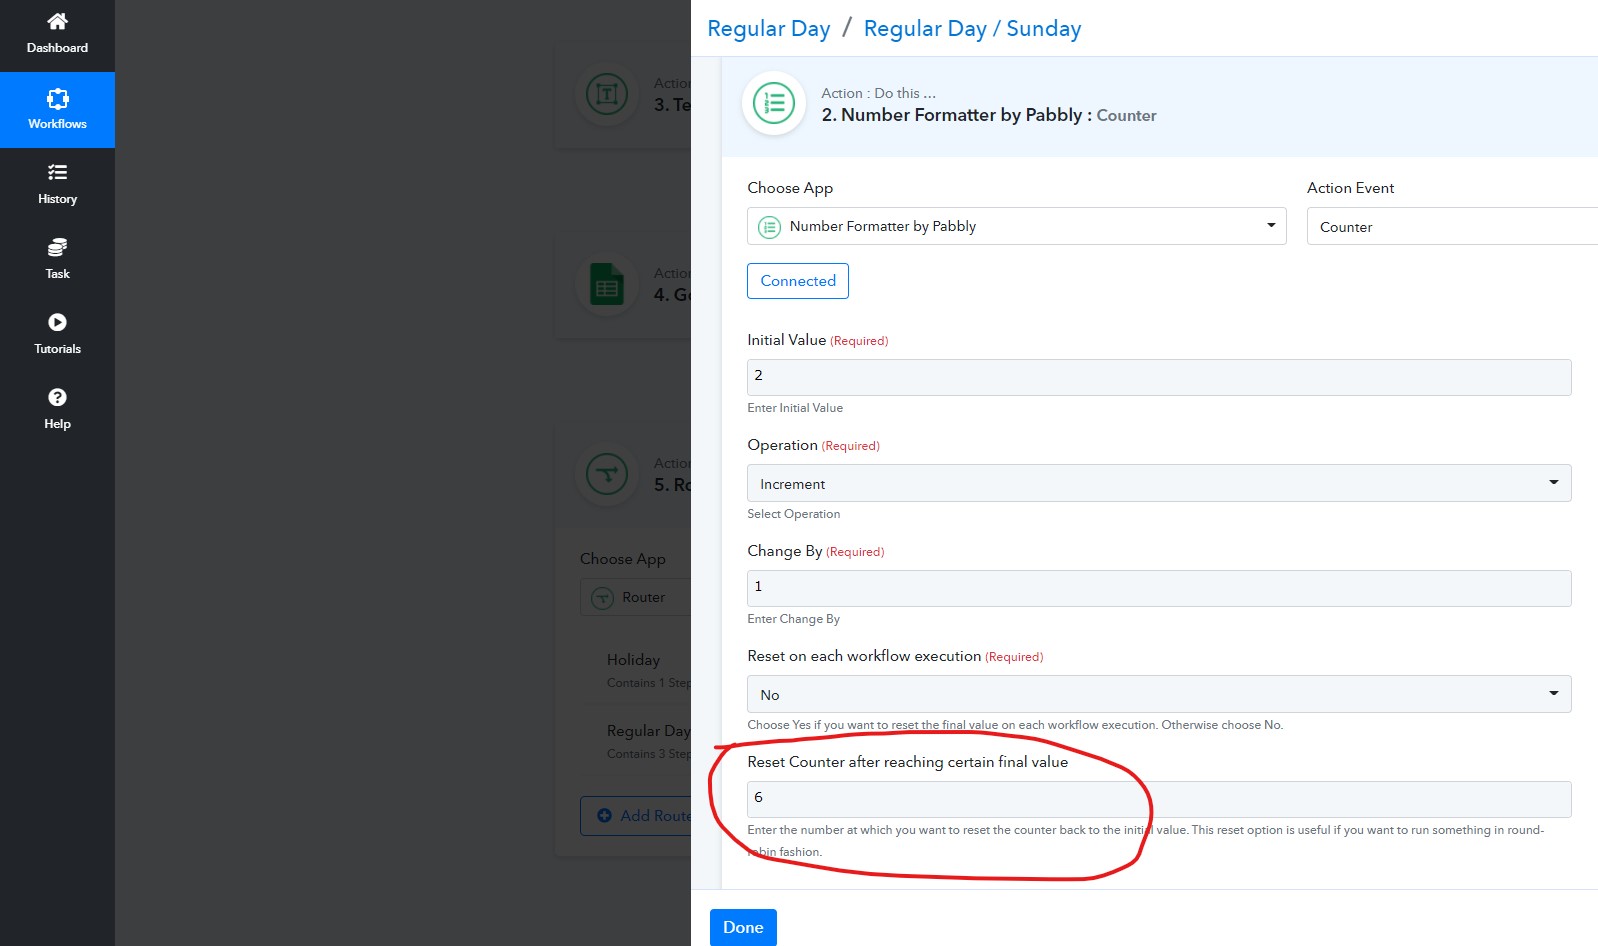Go to Regular Day breadcrumb
This screenshot has height=946, width=1598.
coord(768,29)
